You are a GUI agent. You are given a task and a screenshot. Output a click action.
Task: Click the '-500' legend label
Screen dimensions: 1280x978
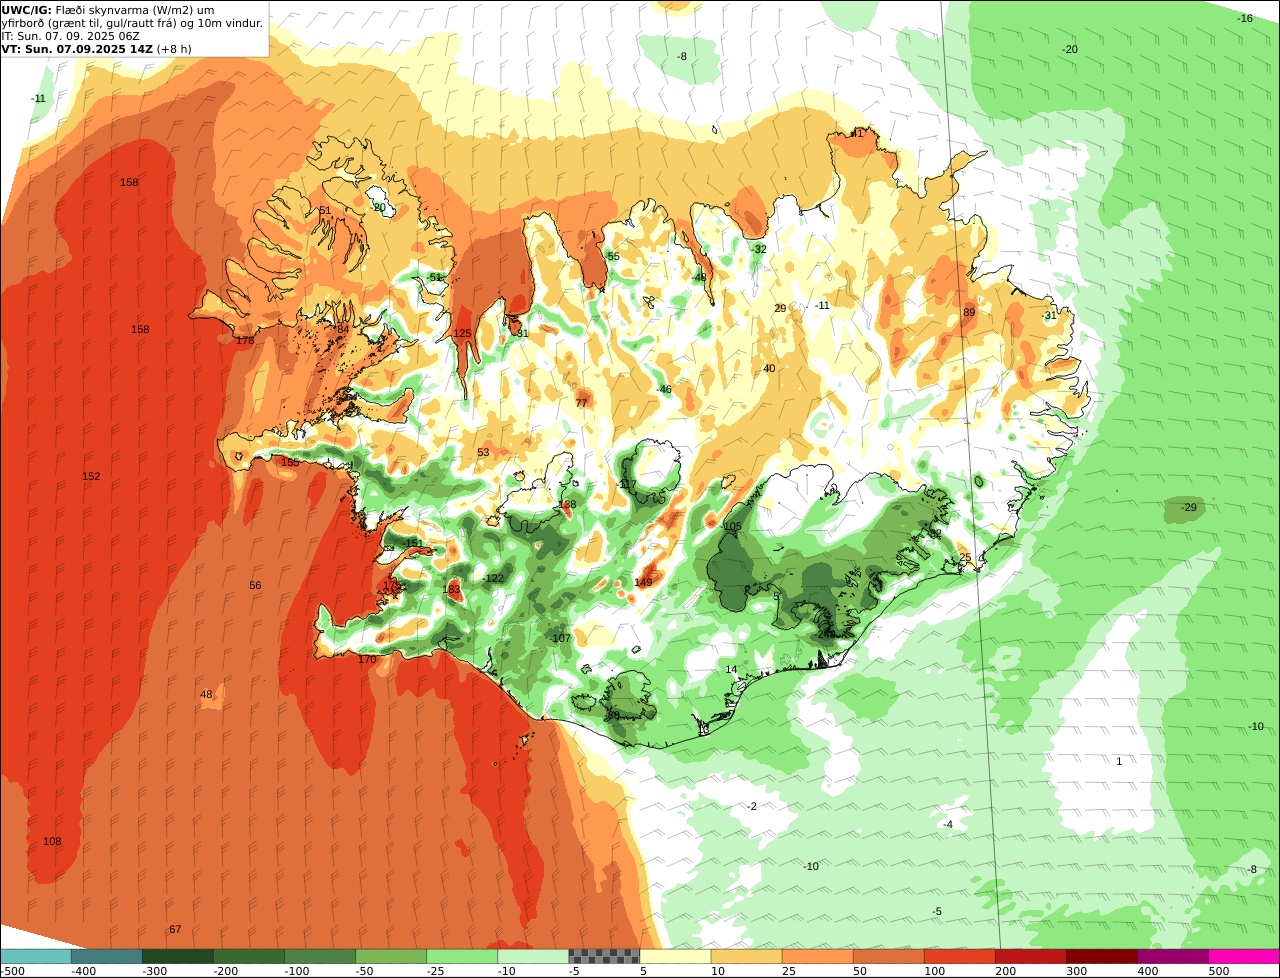[12, 971]
